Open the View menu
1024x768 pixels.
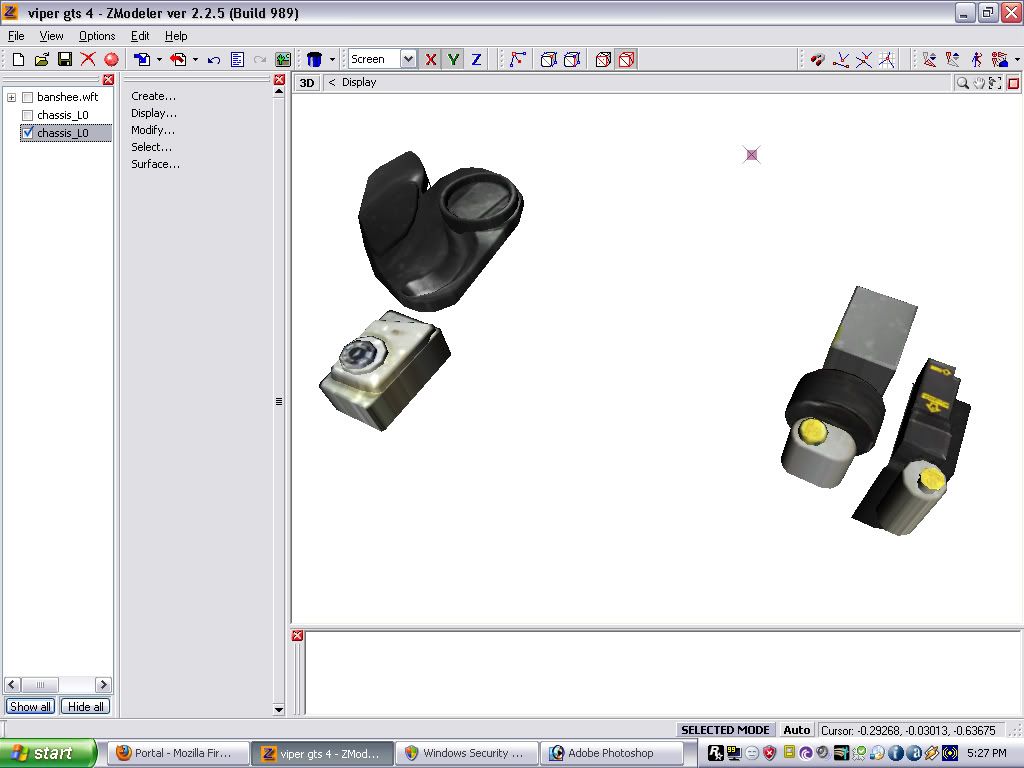tap(51, 36)
